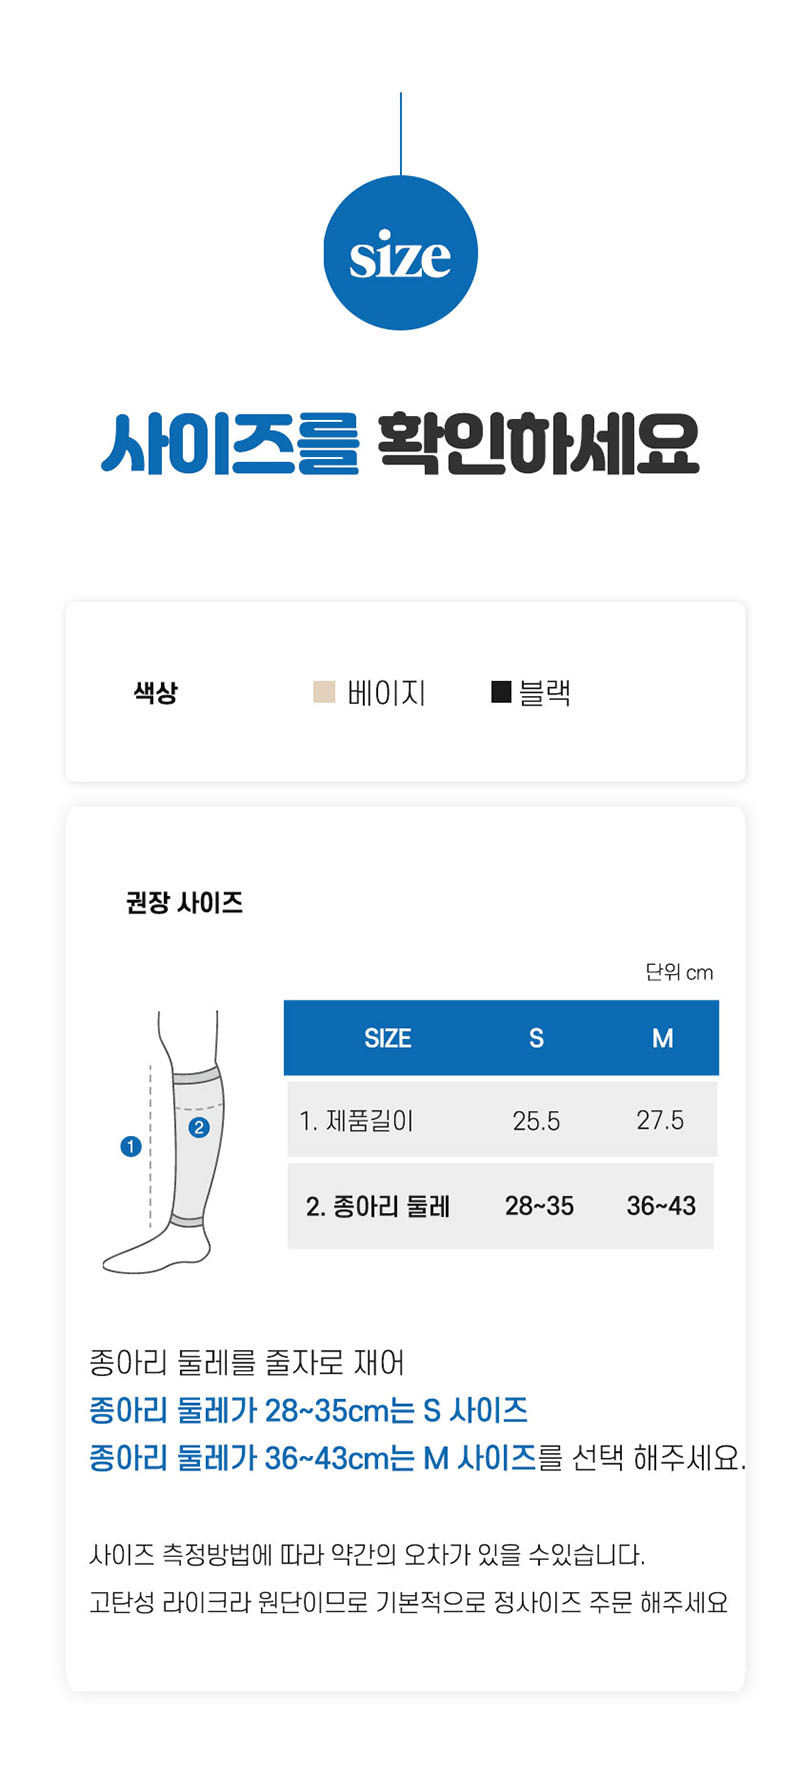Click the 종아리 둘레 row label
The width and height of the screenshot is (800, 1775).
[x=377, y=1206]
